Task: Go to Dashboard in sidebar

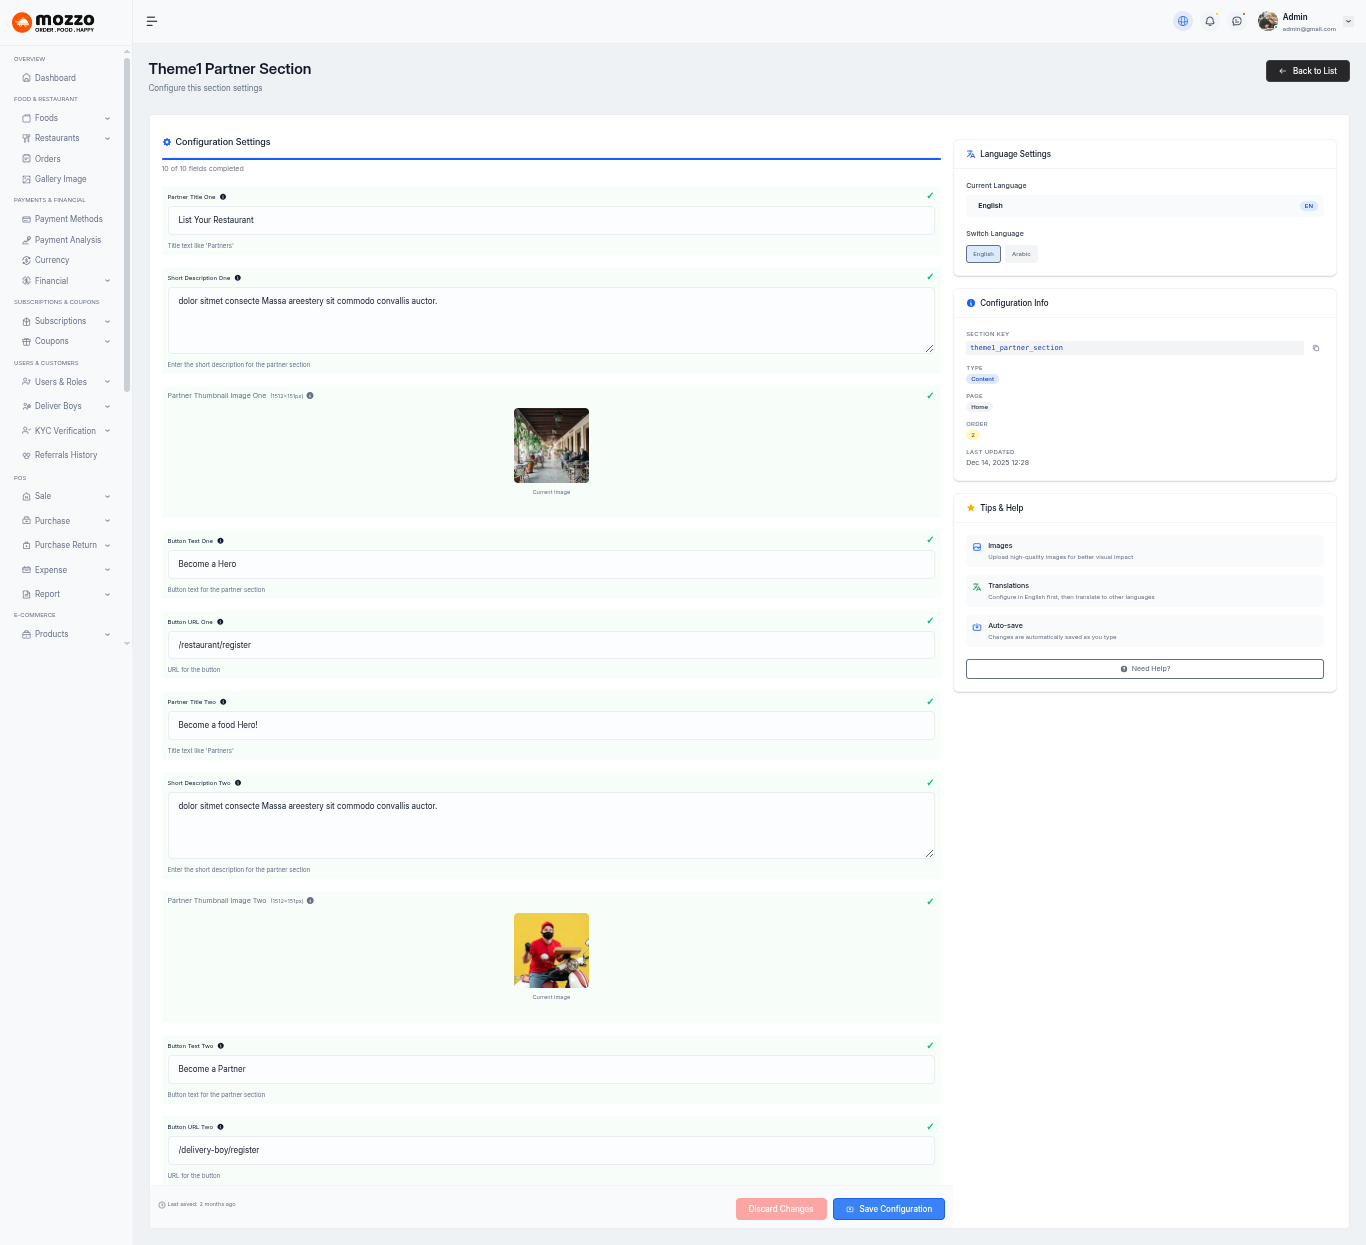Action: pyautogui.click(x=55, y=78)
